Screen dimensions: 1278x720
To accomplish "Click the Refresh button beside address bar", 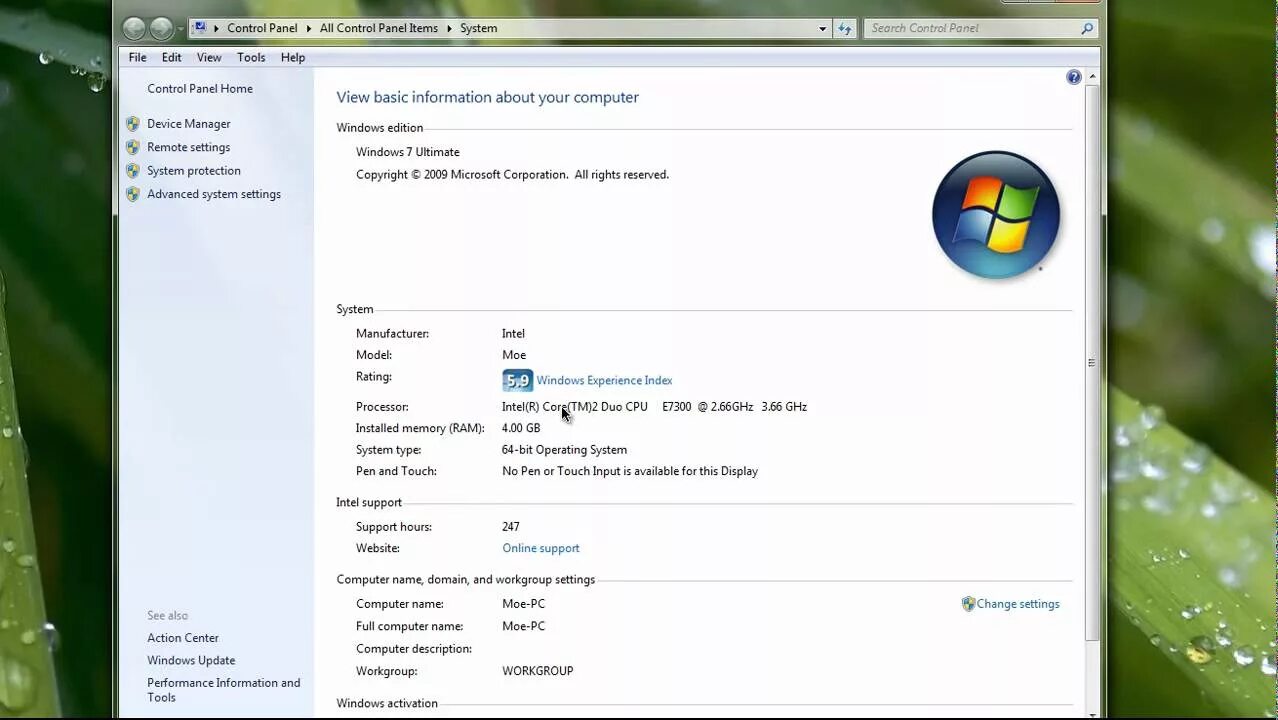I will coord(845,29).
